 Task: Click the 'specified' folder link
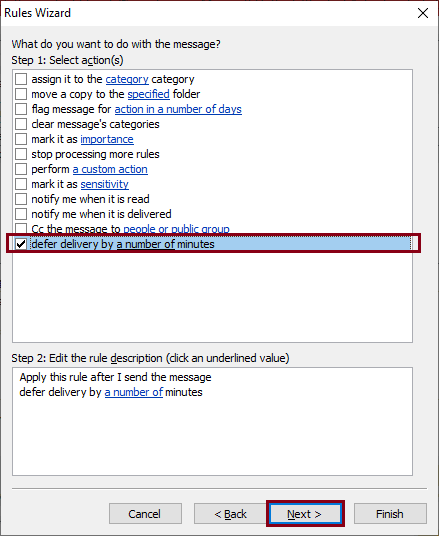tap(148, 94)
